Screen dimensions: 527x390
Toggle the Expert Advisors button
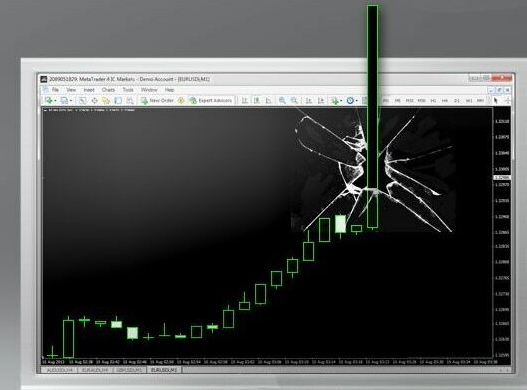pyautogui.click(x=211, y=100)
